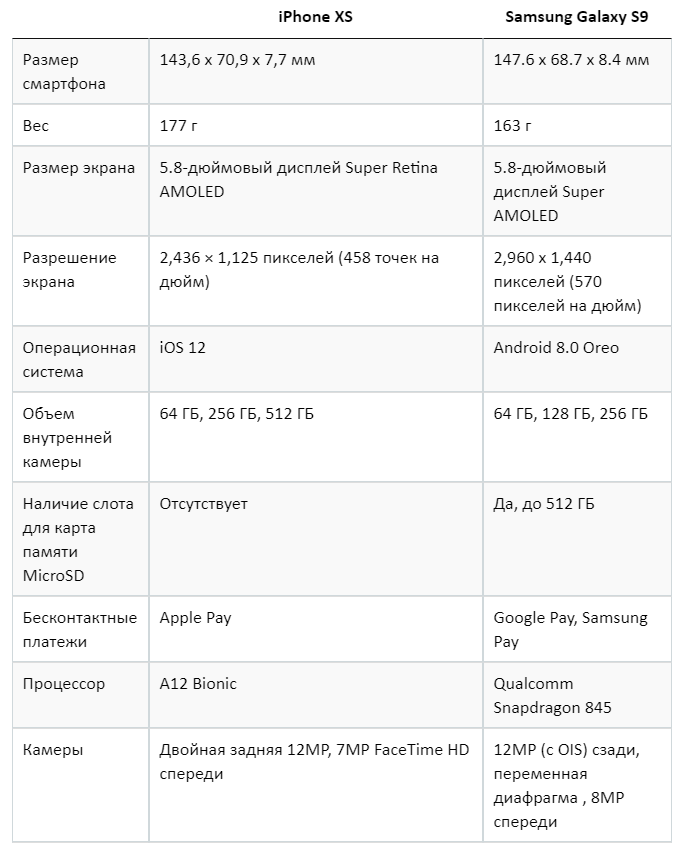This screenshot has height=843, width=700.
Task: Select the 'Разрешение экрана' row label
Action: pos(70,270)
